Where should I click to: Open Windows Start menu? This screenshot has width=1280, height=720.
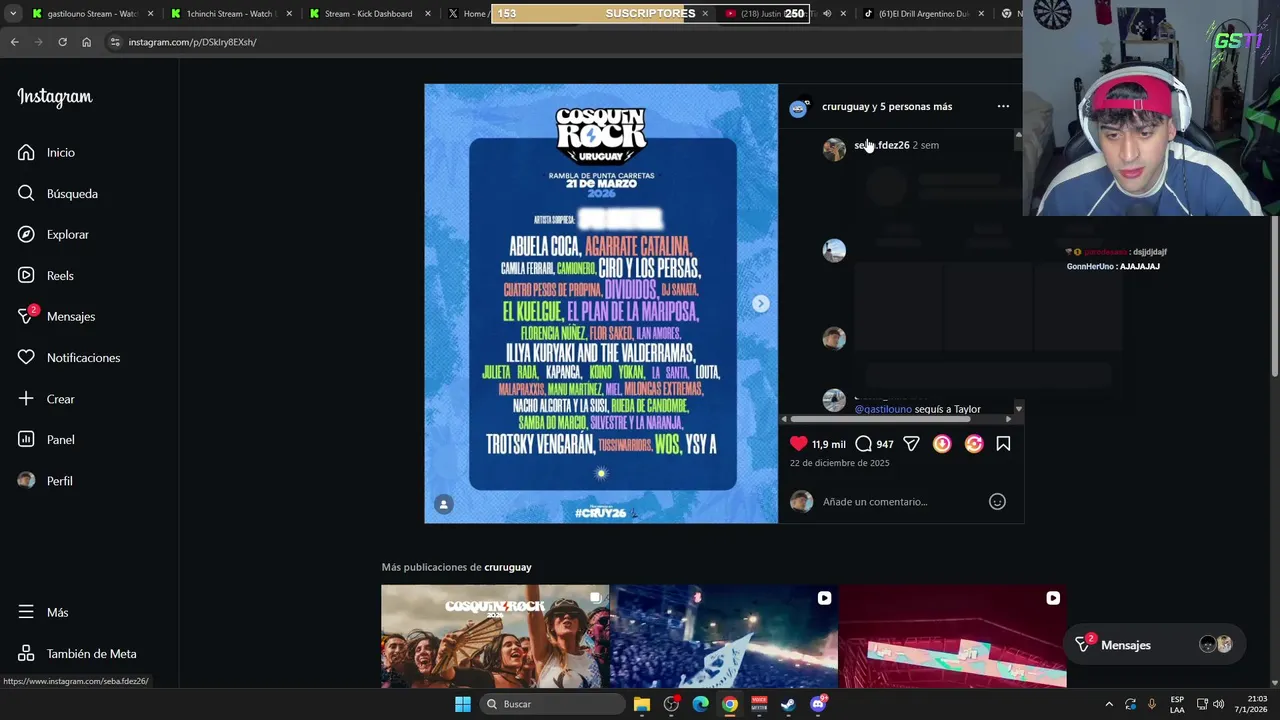click(463, 704)
